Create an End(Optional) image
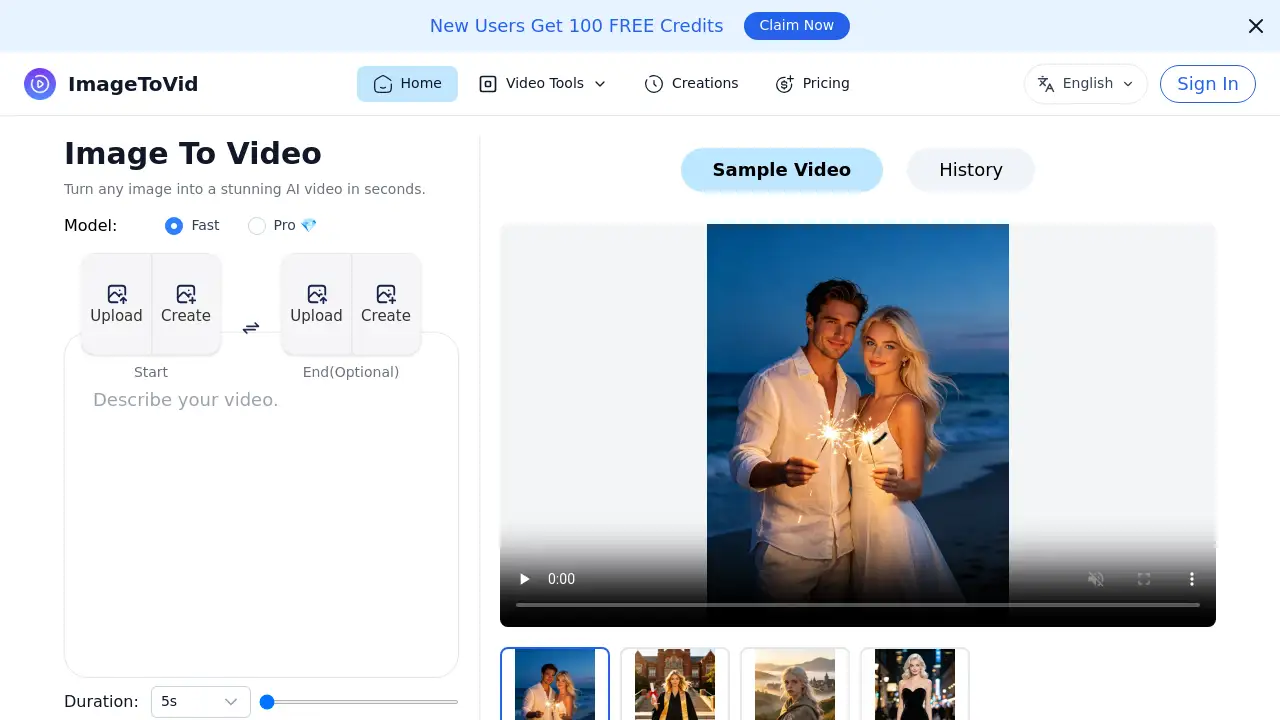Image resolution: width=1280 pixels, height=720 pixels. pos(386,304)
